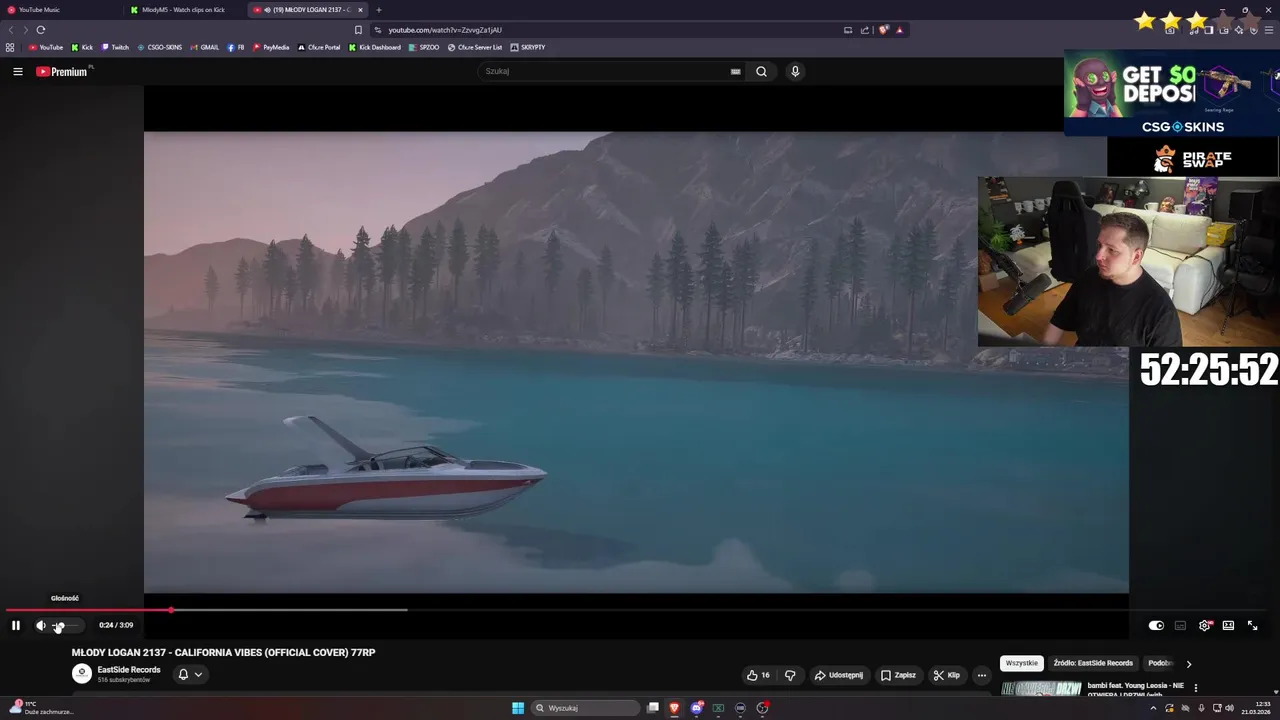This screenshot has height=720, width=1280.
Task: Click the EastSide Records channel avatar
Action: point(82,674)
